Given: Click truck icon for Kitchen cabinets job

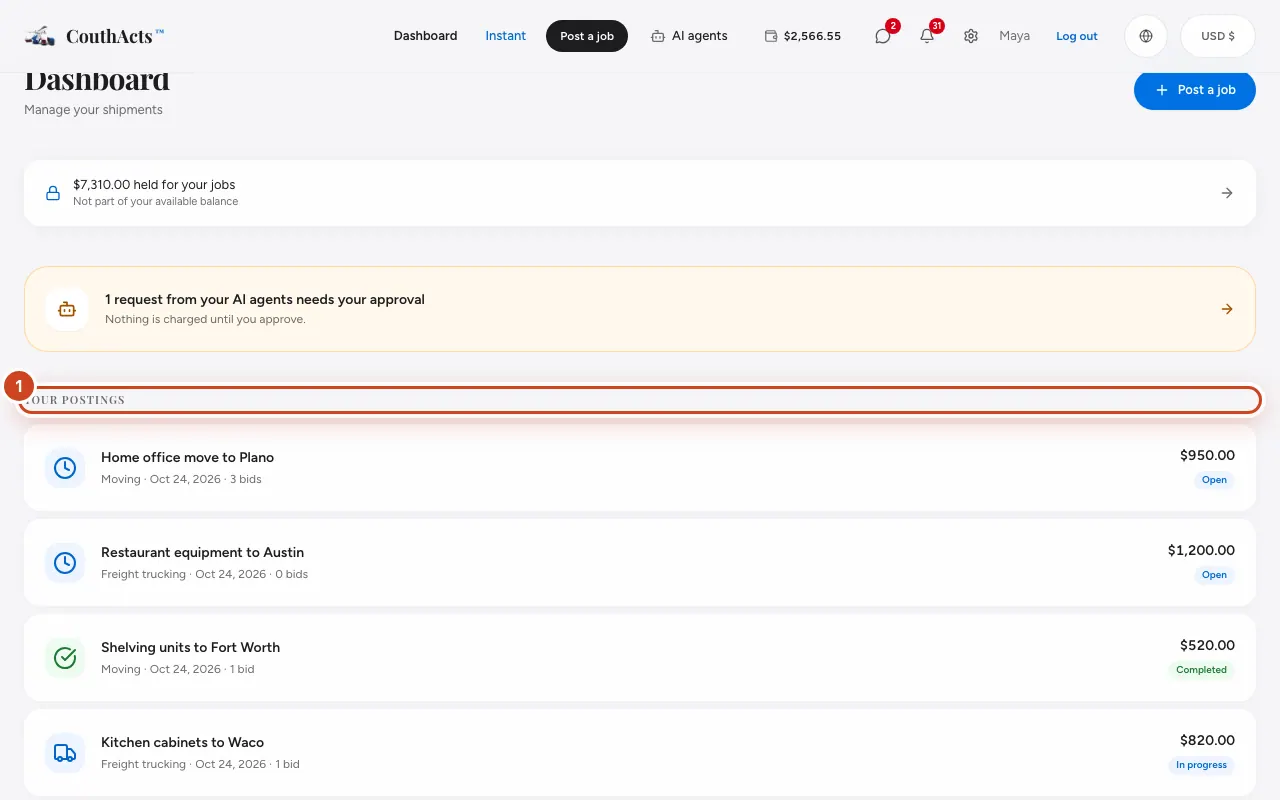Looking at the screenshot, I should (x=65, y=753).
